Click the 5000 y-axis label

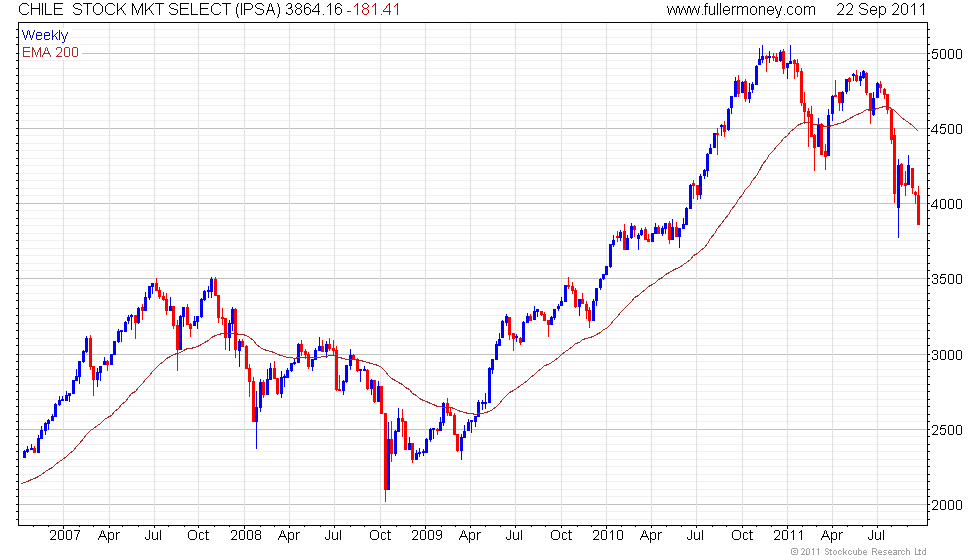(x=946, y=54)
